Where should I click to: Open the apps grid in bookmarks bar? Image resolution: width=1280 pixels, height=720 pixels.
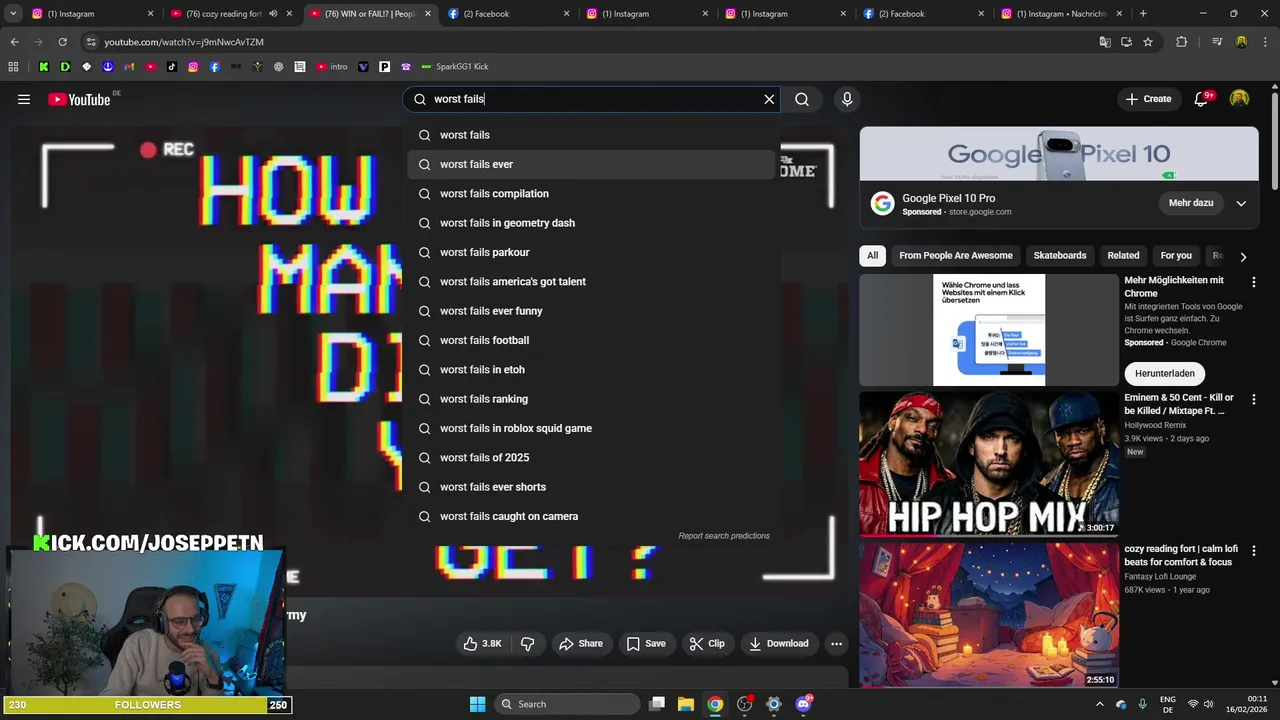coord(13,67)
